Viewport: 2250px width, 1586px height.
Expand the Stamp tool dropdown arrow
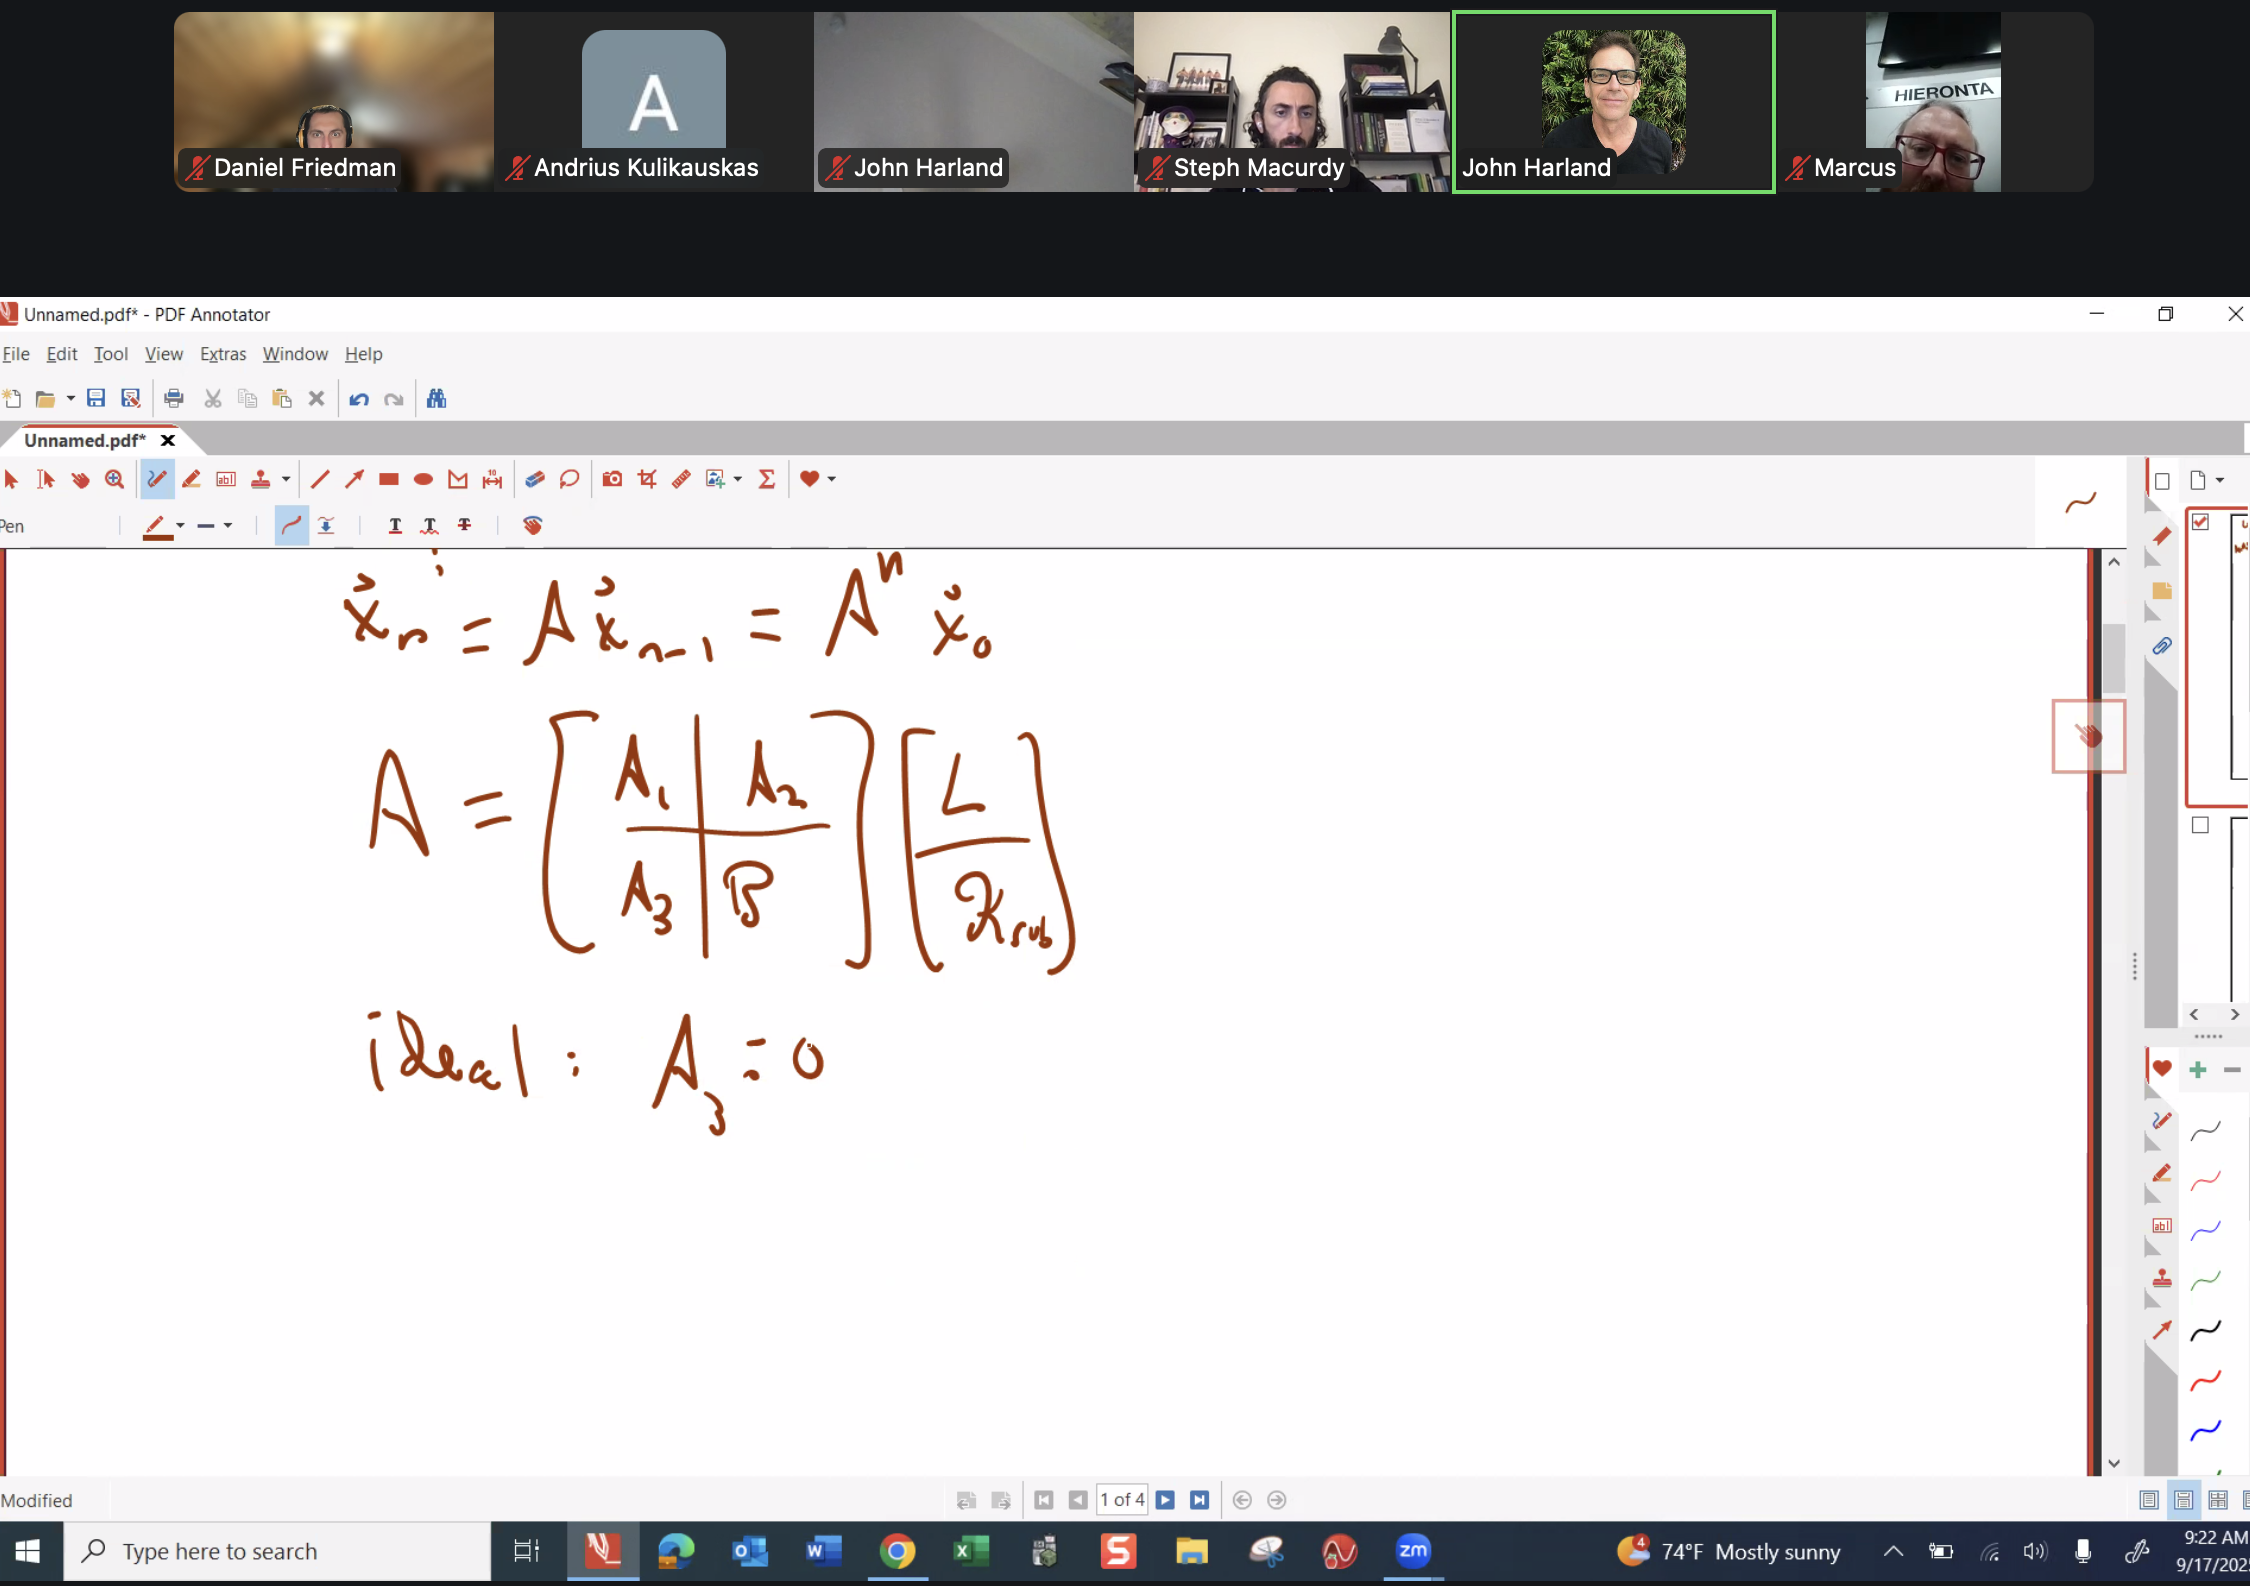pos(286,479)
